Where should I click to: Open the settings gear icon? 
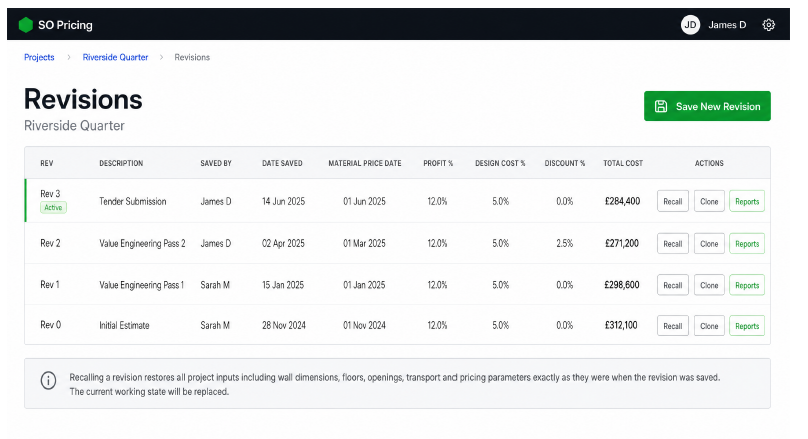tap(768, 25)
